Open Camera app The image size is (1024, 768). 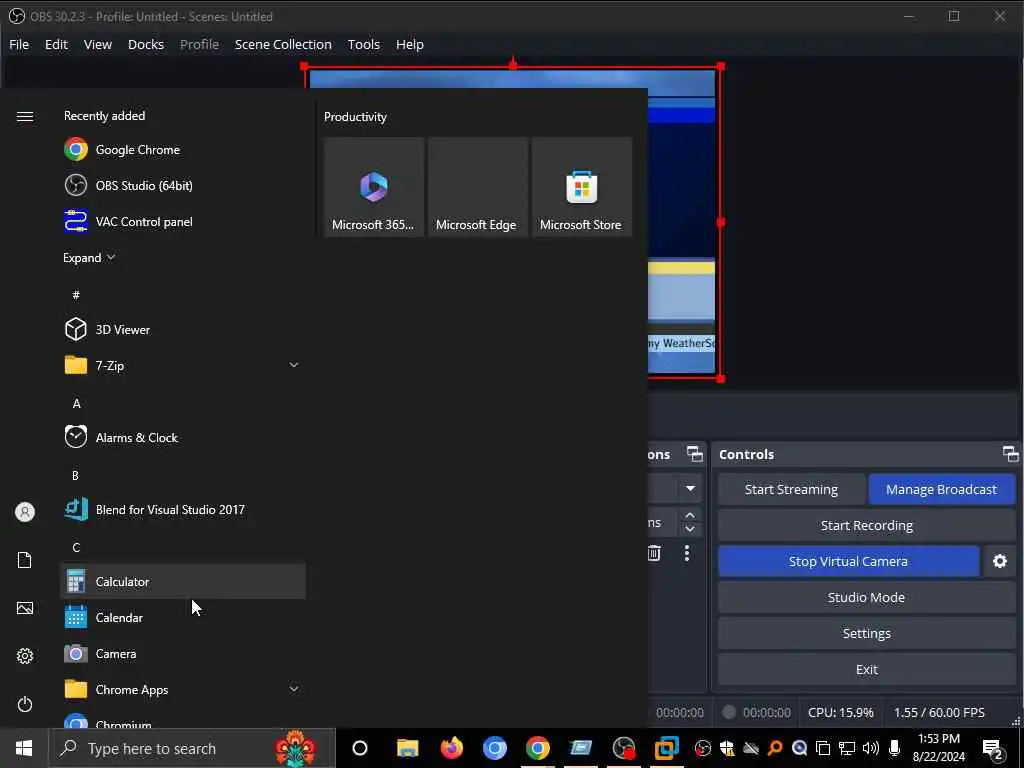[183, 653]
